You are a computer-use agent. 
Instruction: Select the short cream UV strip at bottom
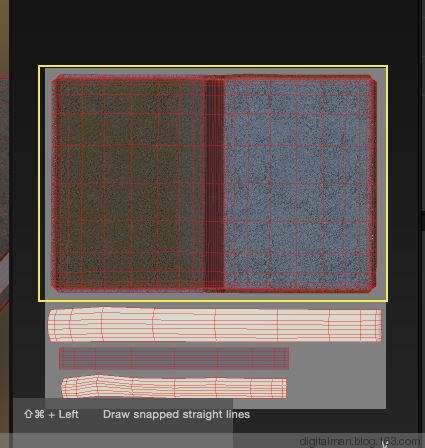[174, 387]
